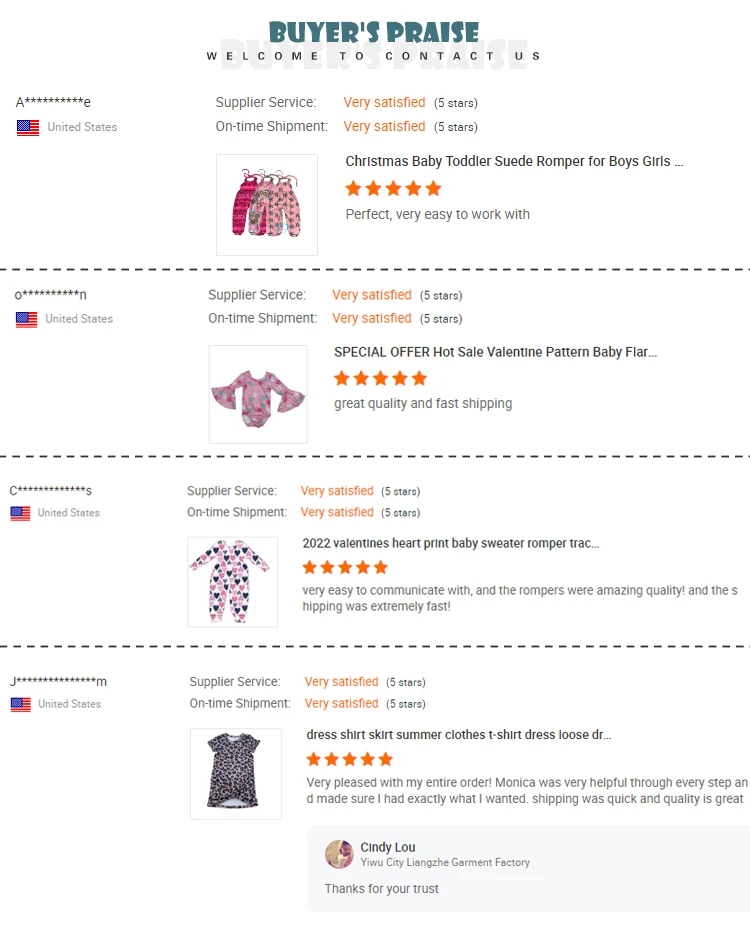This screenshot has height=926, width=750.
Task: Open the pink Valentine flare-sleeve bodysuit thumbnail
Action: tap(258, 394)
